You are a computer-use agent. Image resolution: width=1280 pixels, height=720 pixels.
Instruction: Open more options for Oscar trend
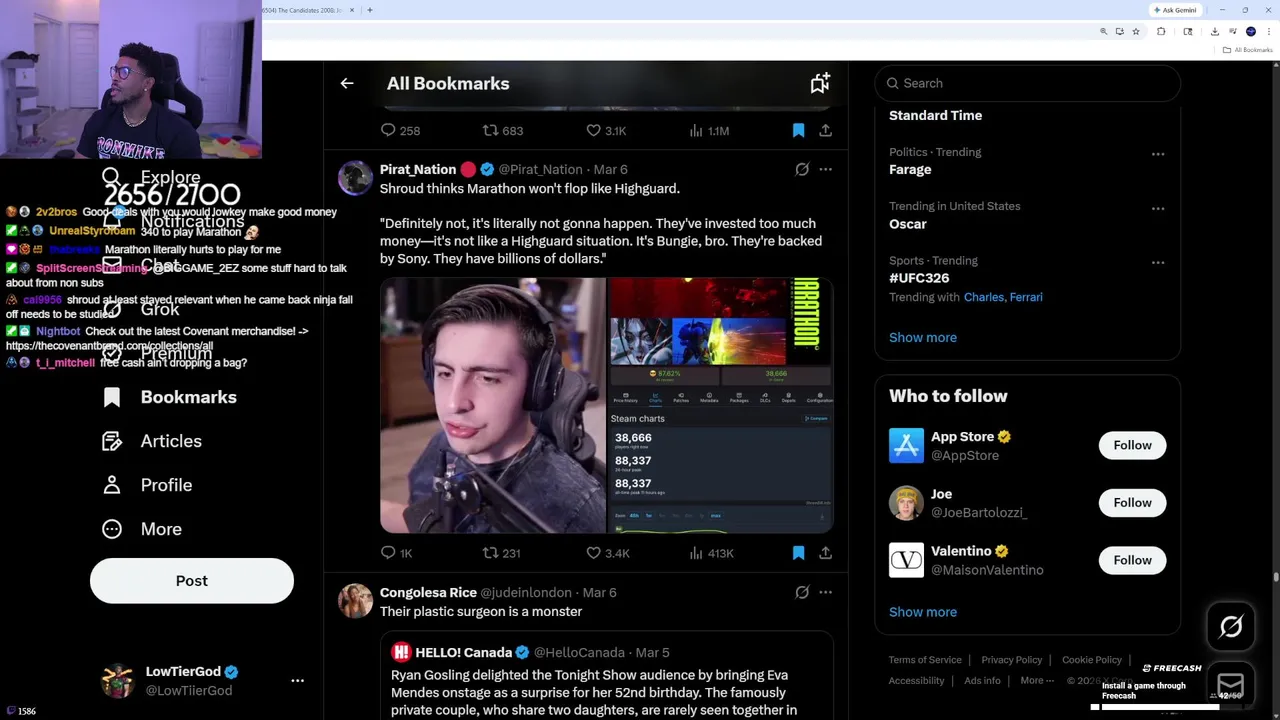(x=1158, y=208)
